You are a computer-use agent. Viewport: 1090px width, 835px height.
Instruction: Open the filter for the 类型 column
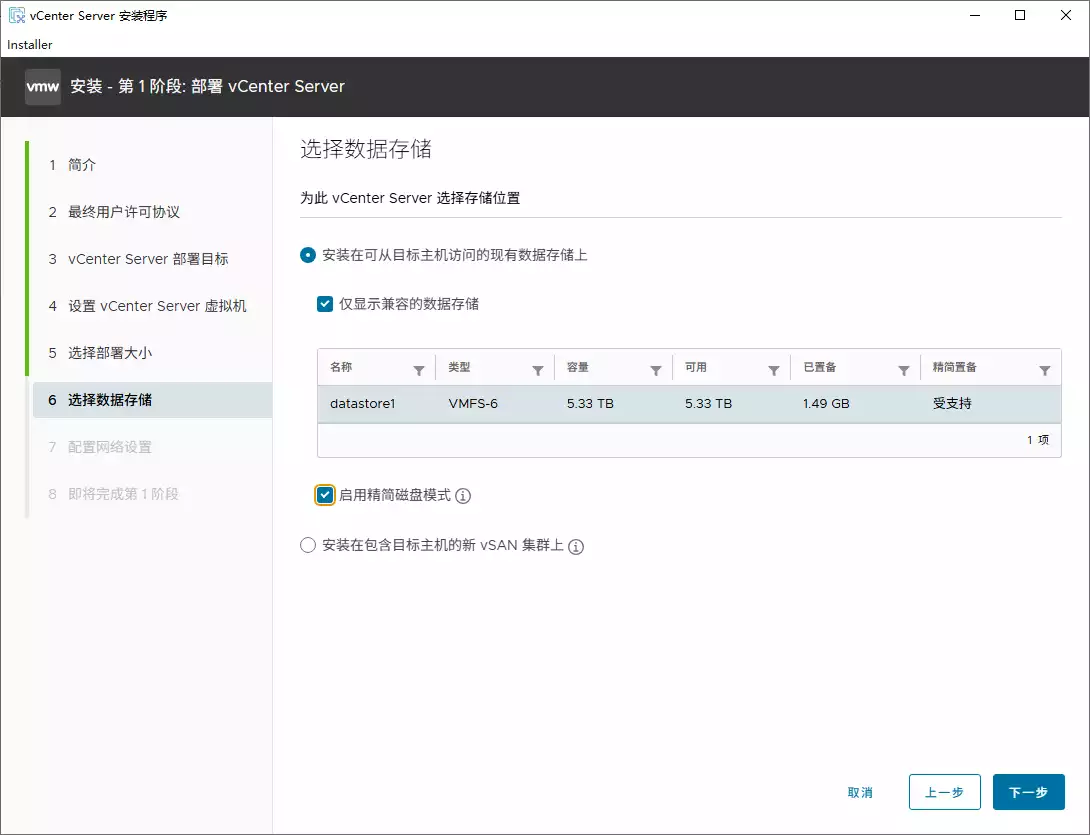pos(537,371)
